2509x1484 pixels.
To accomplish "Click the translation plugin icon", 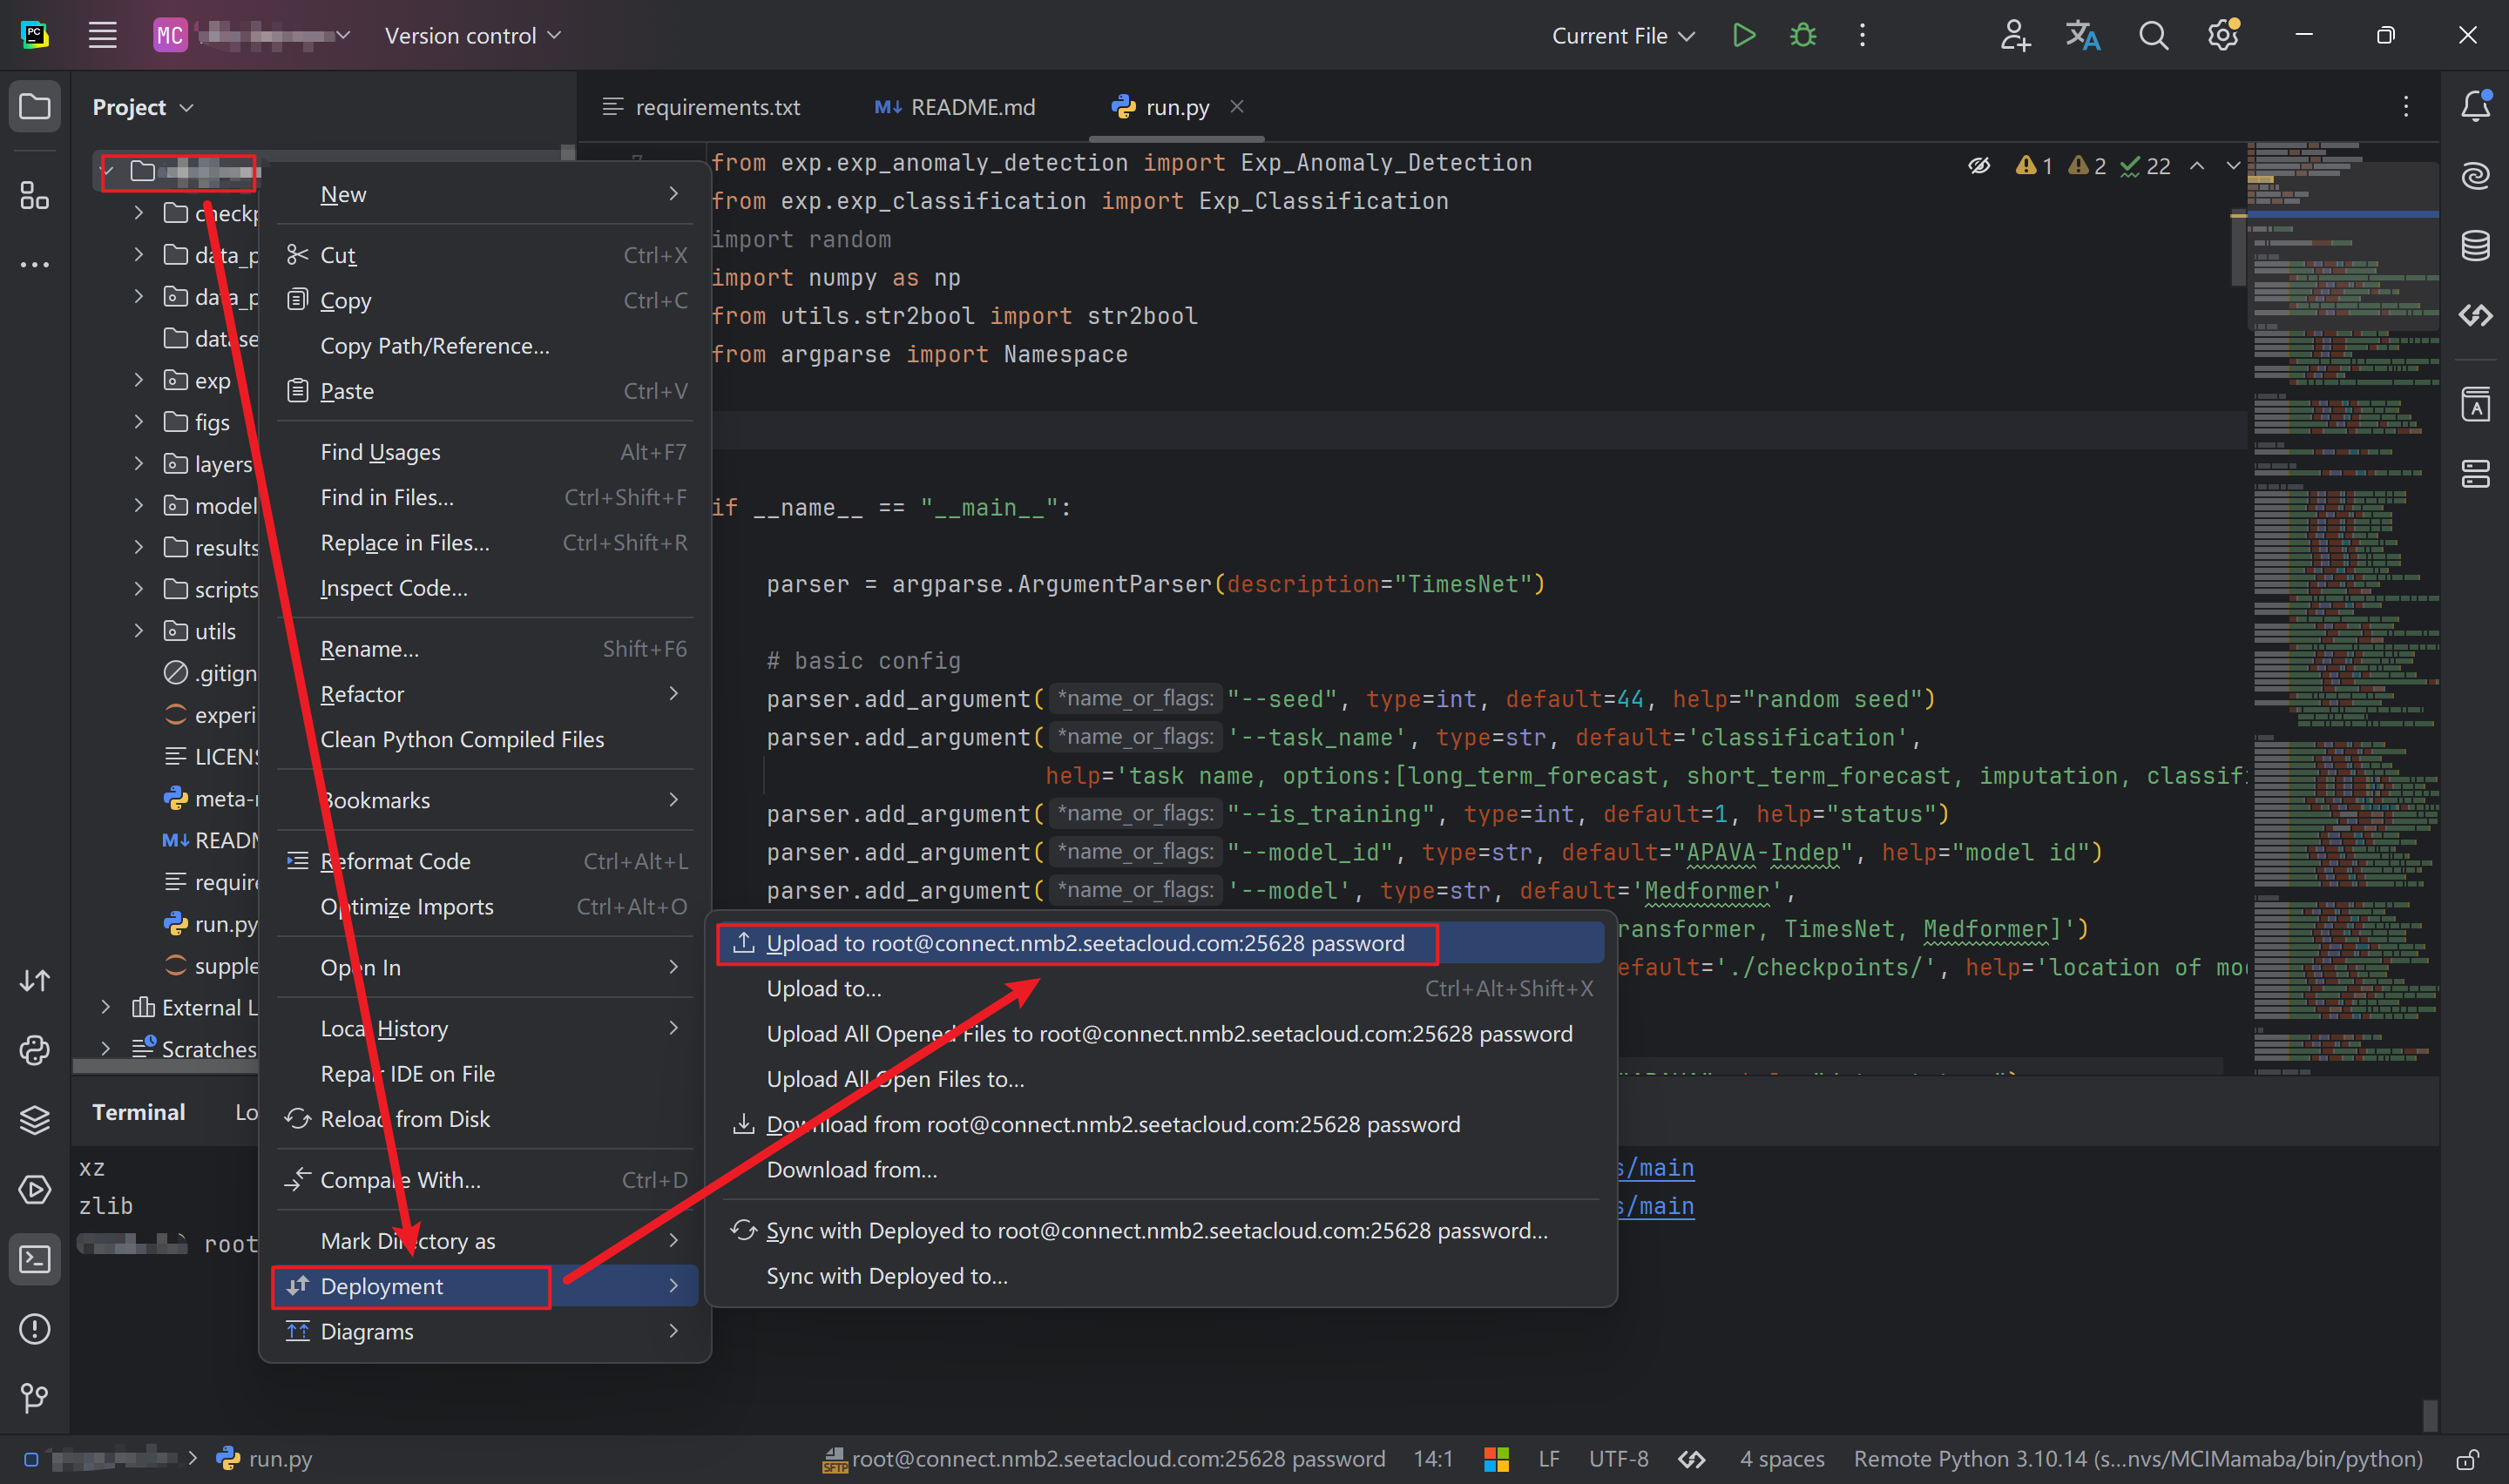I will click(2083, 35).
